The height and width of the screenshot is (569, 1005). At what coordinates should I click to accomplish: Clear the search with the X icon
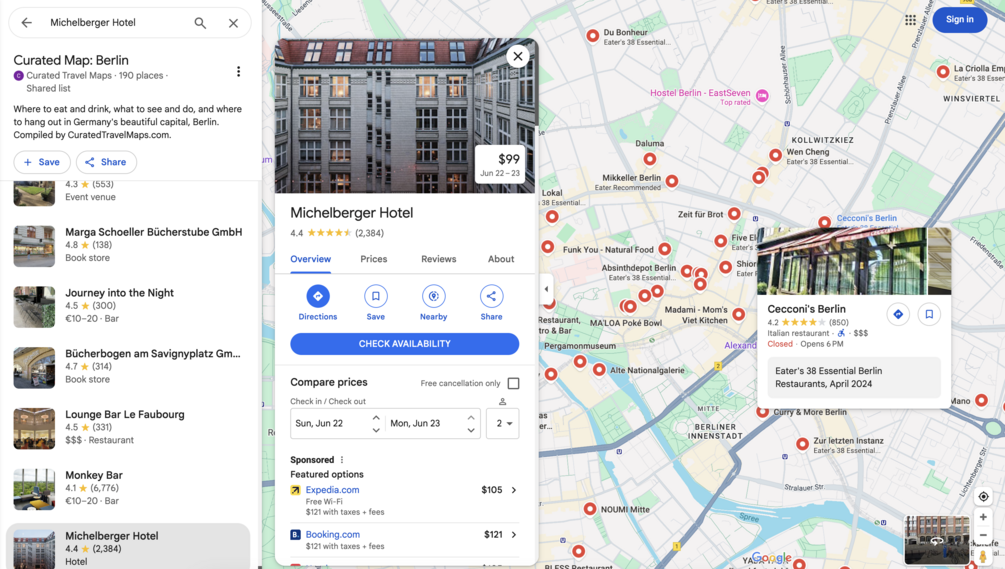[233, 23]
